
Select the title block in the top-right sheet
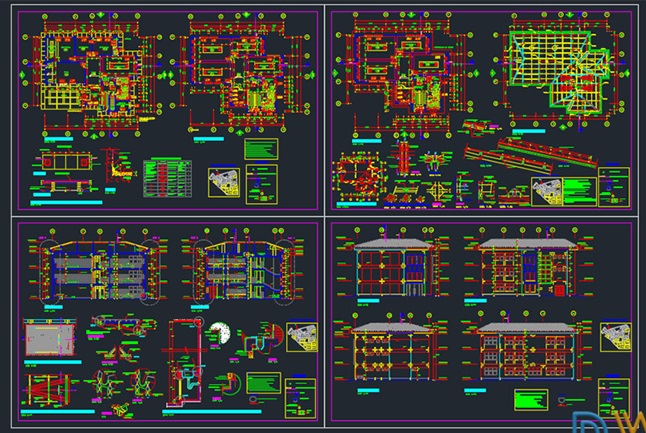pos(613,187)
